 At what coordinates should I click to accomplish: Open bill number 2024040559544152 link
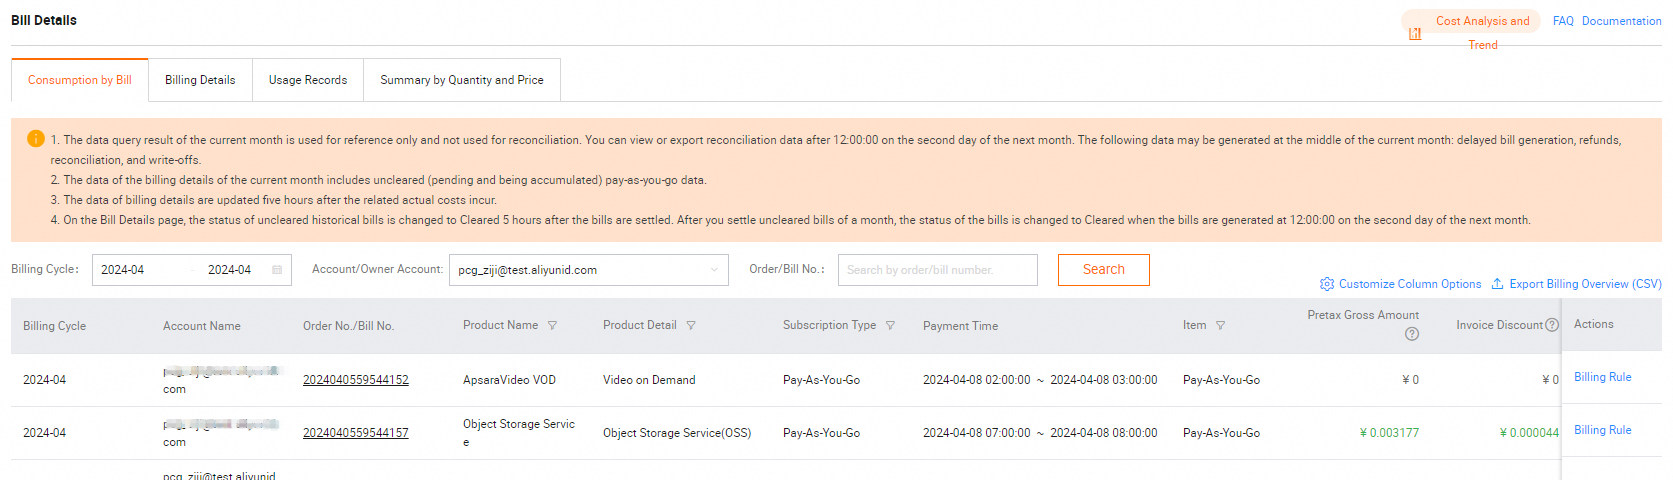click(x=356, y=380)
